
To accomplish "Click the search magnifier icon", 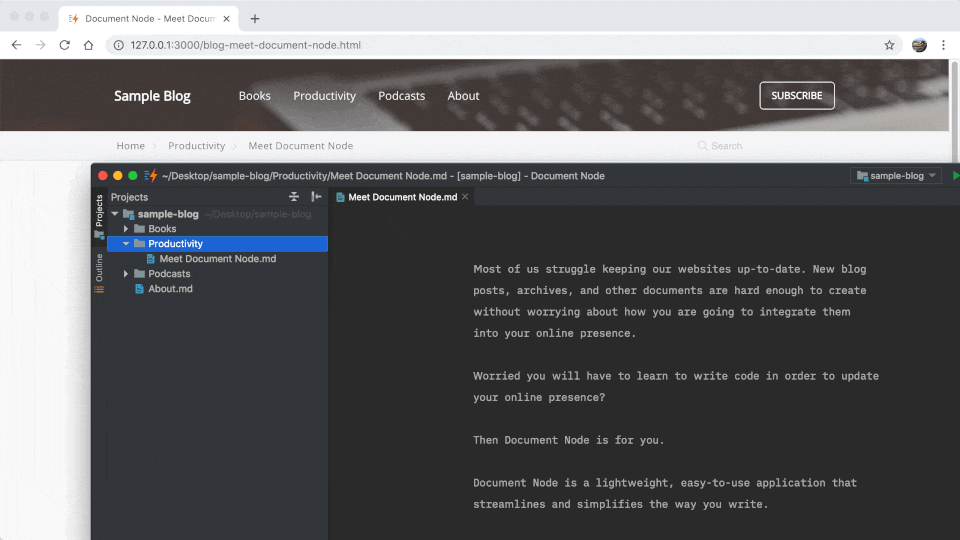I will [x=702, y=146].
